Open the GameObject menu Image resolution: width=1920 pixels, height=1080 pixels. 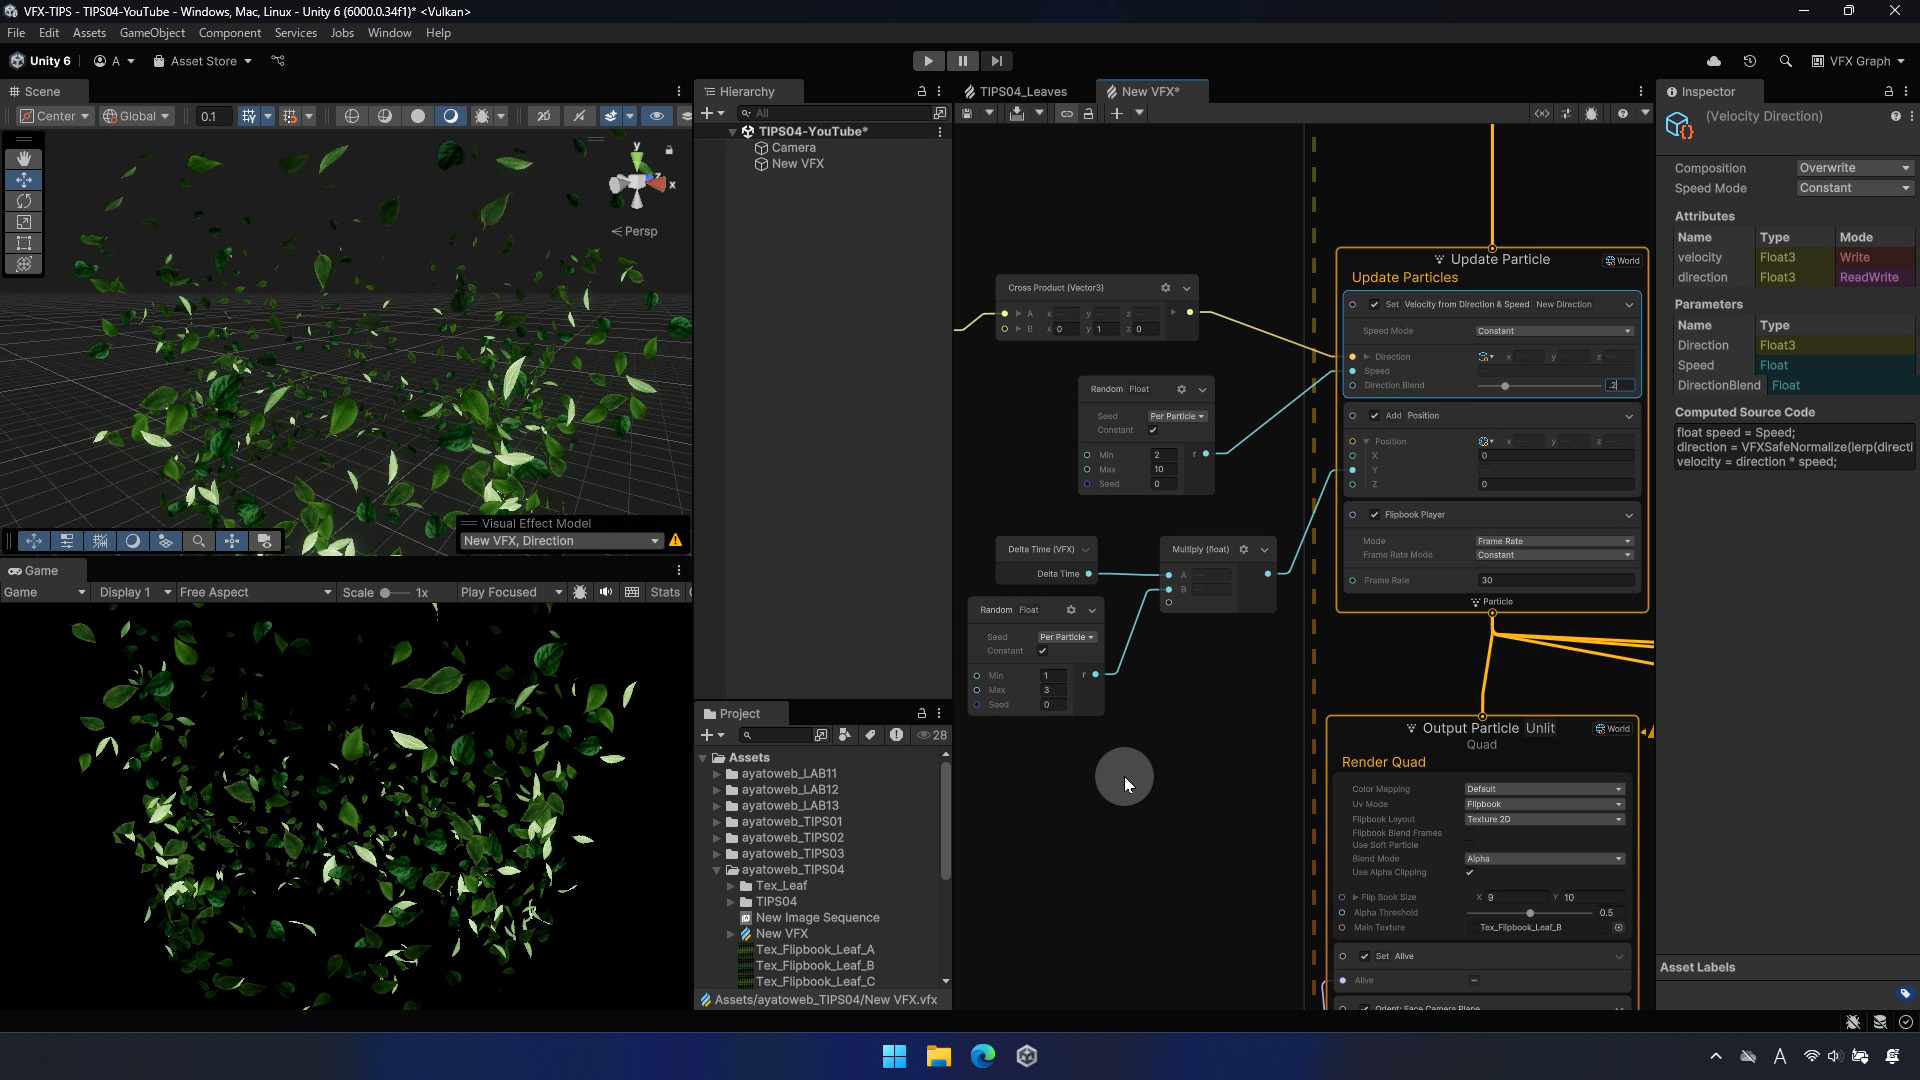[152, 33]
